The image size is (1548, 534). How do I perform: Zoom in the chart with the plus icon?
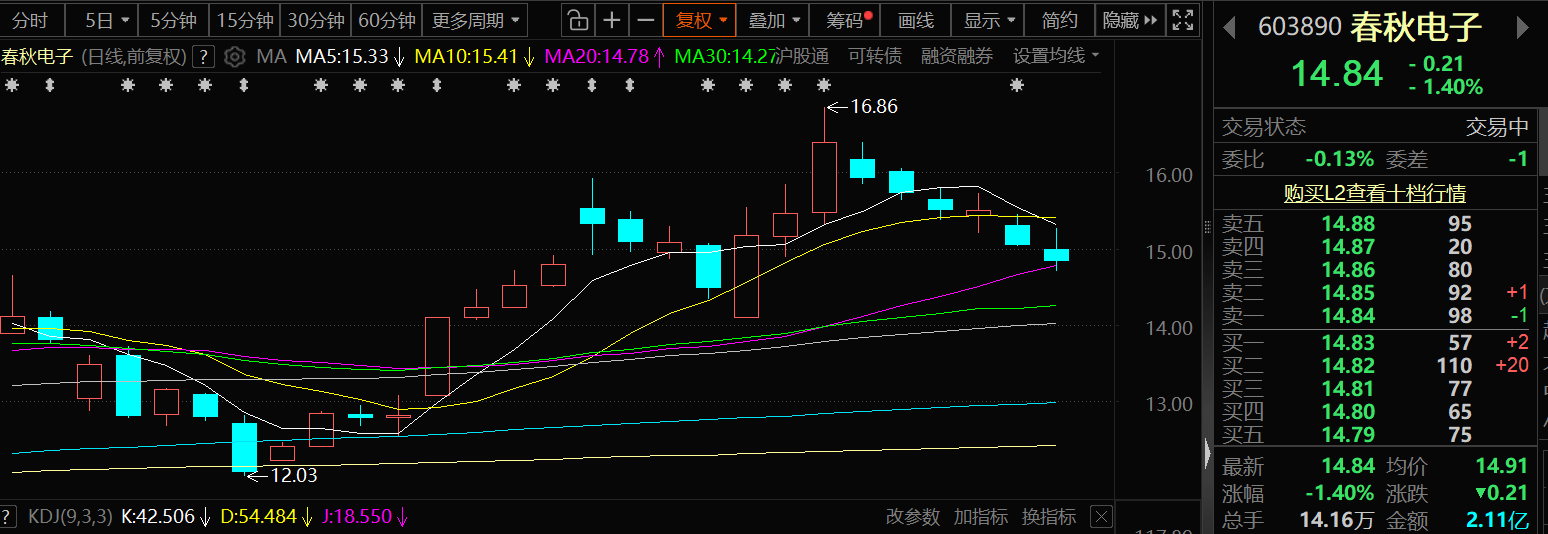pos(612,20)
